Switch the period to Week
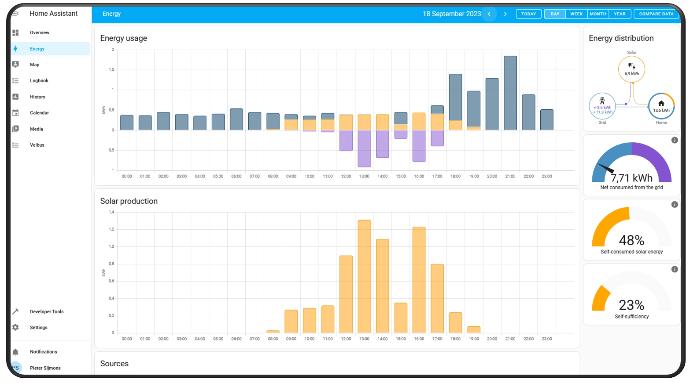The width and height of the screenshot is (690, 383). point(576,14)
